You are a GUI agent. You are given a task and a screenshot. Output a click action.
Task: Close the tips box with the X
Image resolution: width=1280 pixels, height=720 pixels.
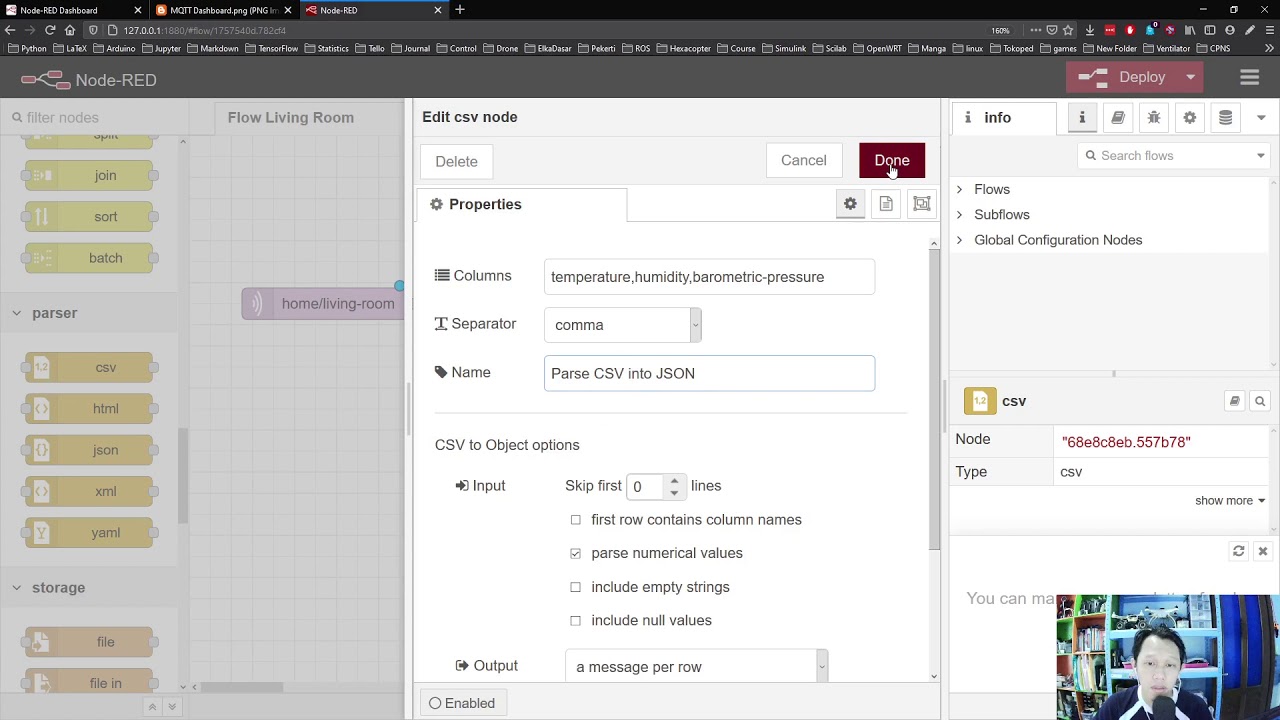click(1263, 551)
